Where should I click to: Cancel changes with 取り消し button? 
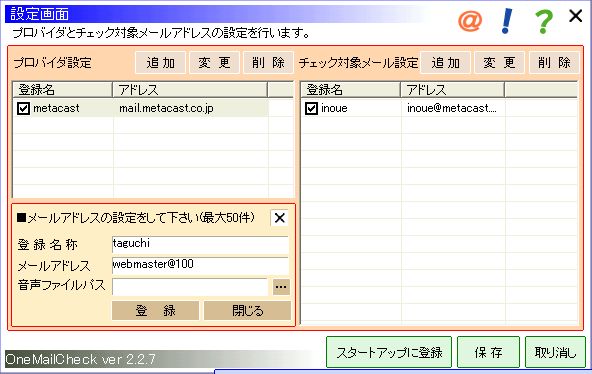pos(555,352)
